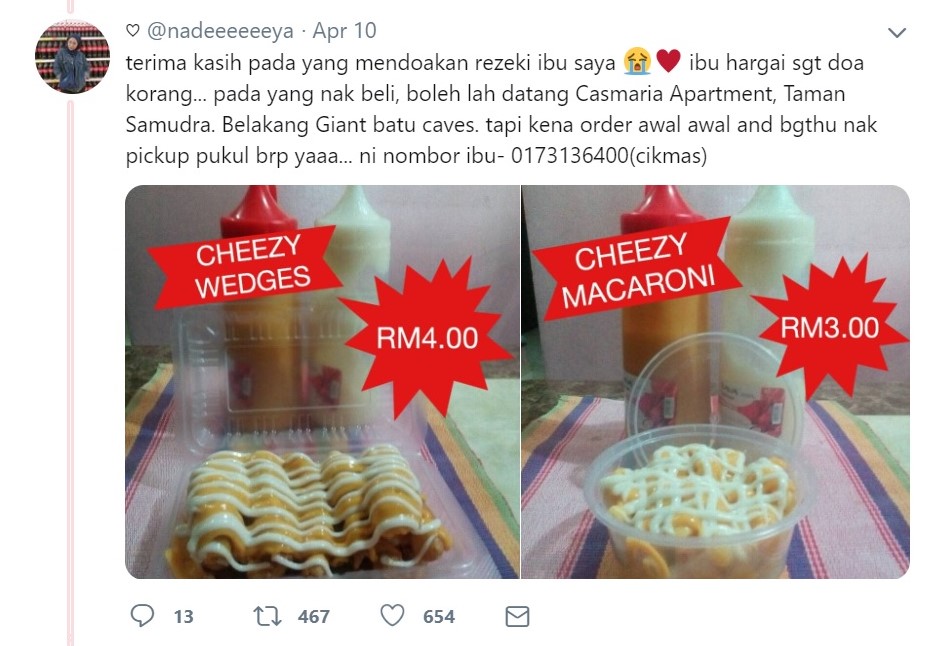Click the RM3.00 price starburst
This screenshot has width=950, height=646.
[829, 328]
